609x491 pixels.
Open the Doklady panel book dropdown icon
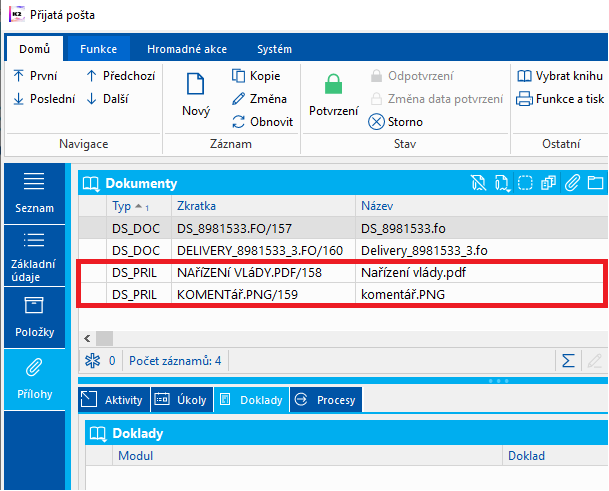pyautogui.click(x=98, y=434)
